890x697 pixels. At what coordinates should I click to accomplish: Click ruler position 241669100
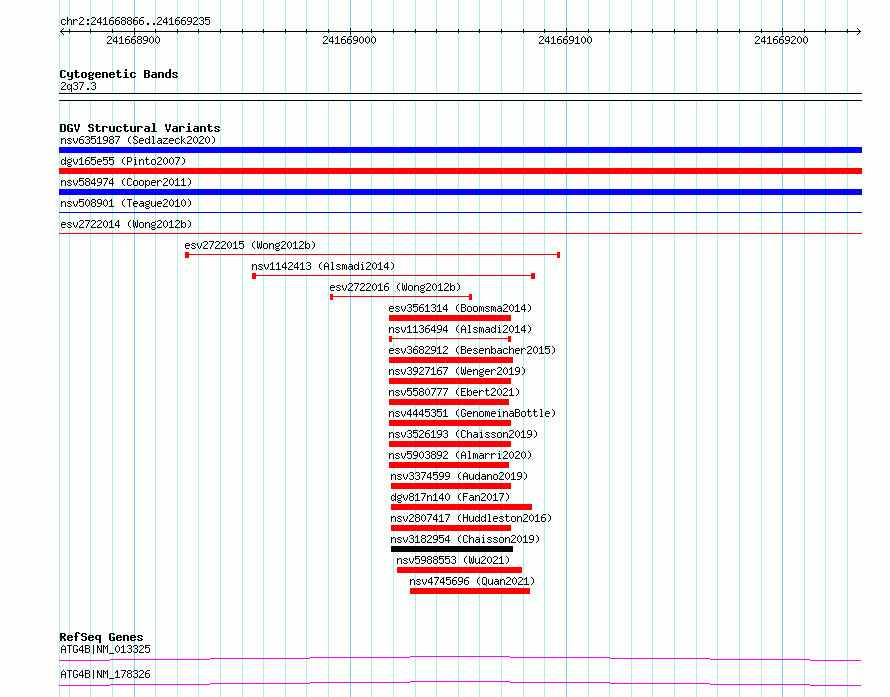(x=566, y=40)
